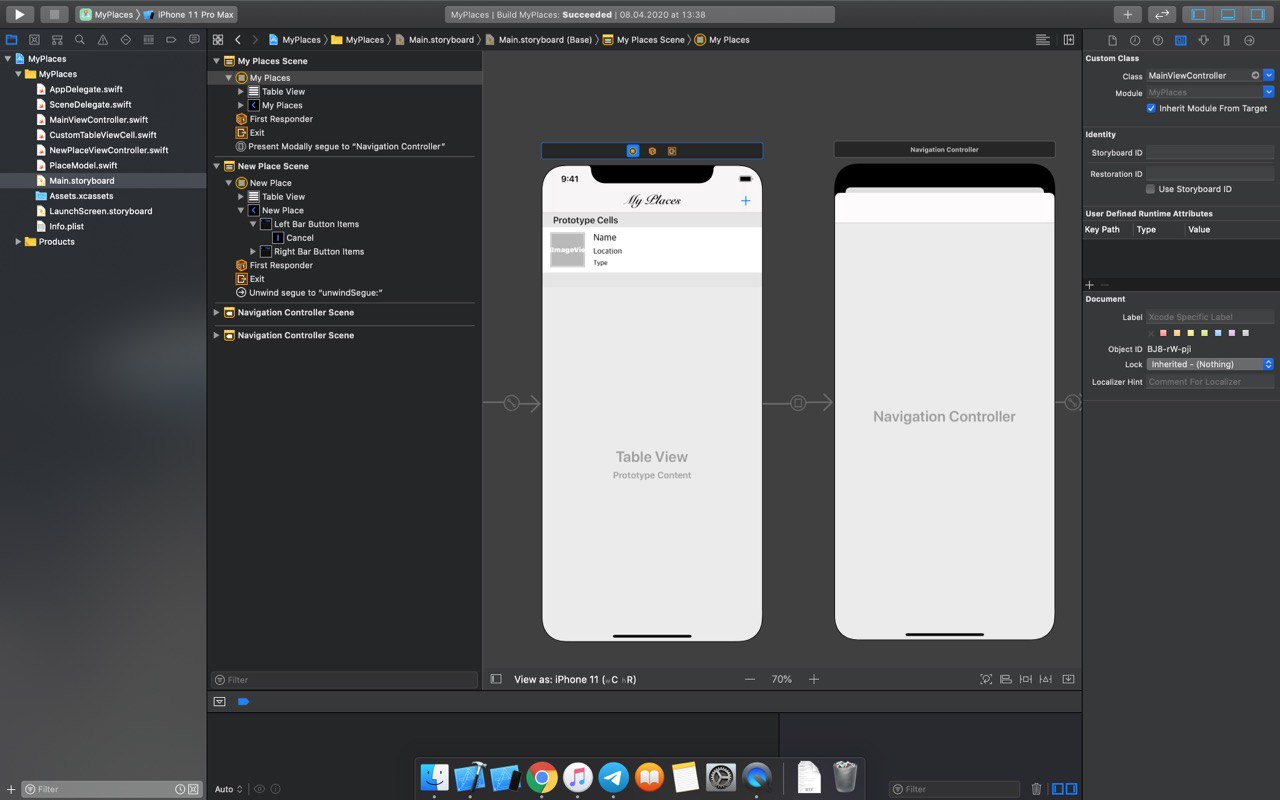Collapse Left Bar Button Items
1280x800 pixels.
click(x=253, y=224)
